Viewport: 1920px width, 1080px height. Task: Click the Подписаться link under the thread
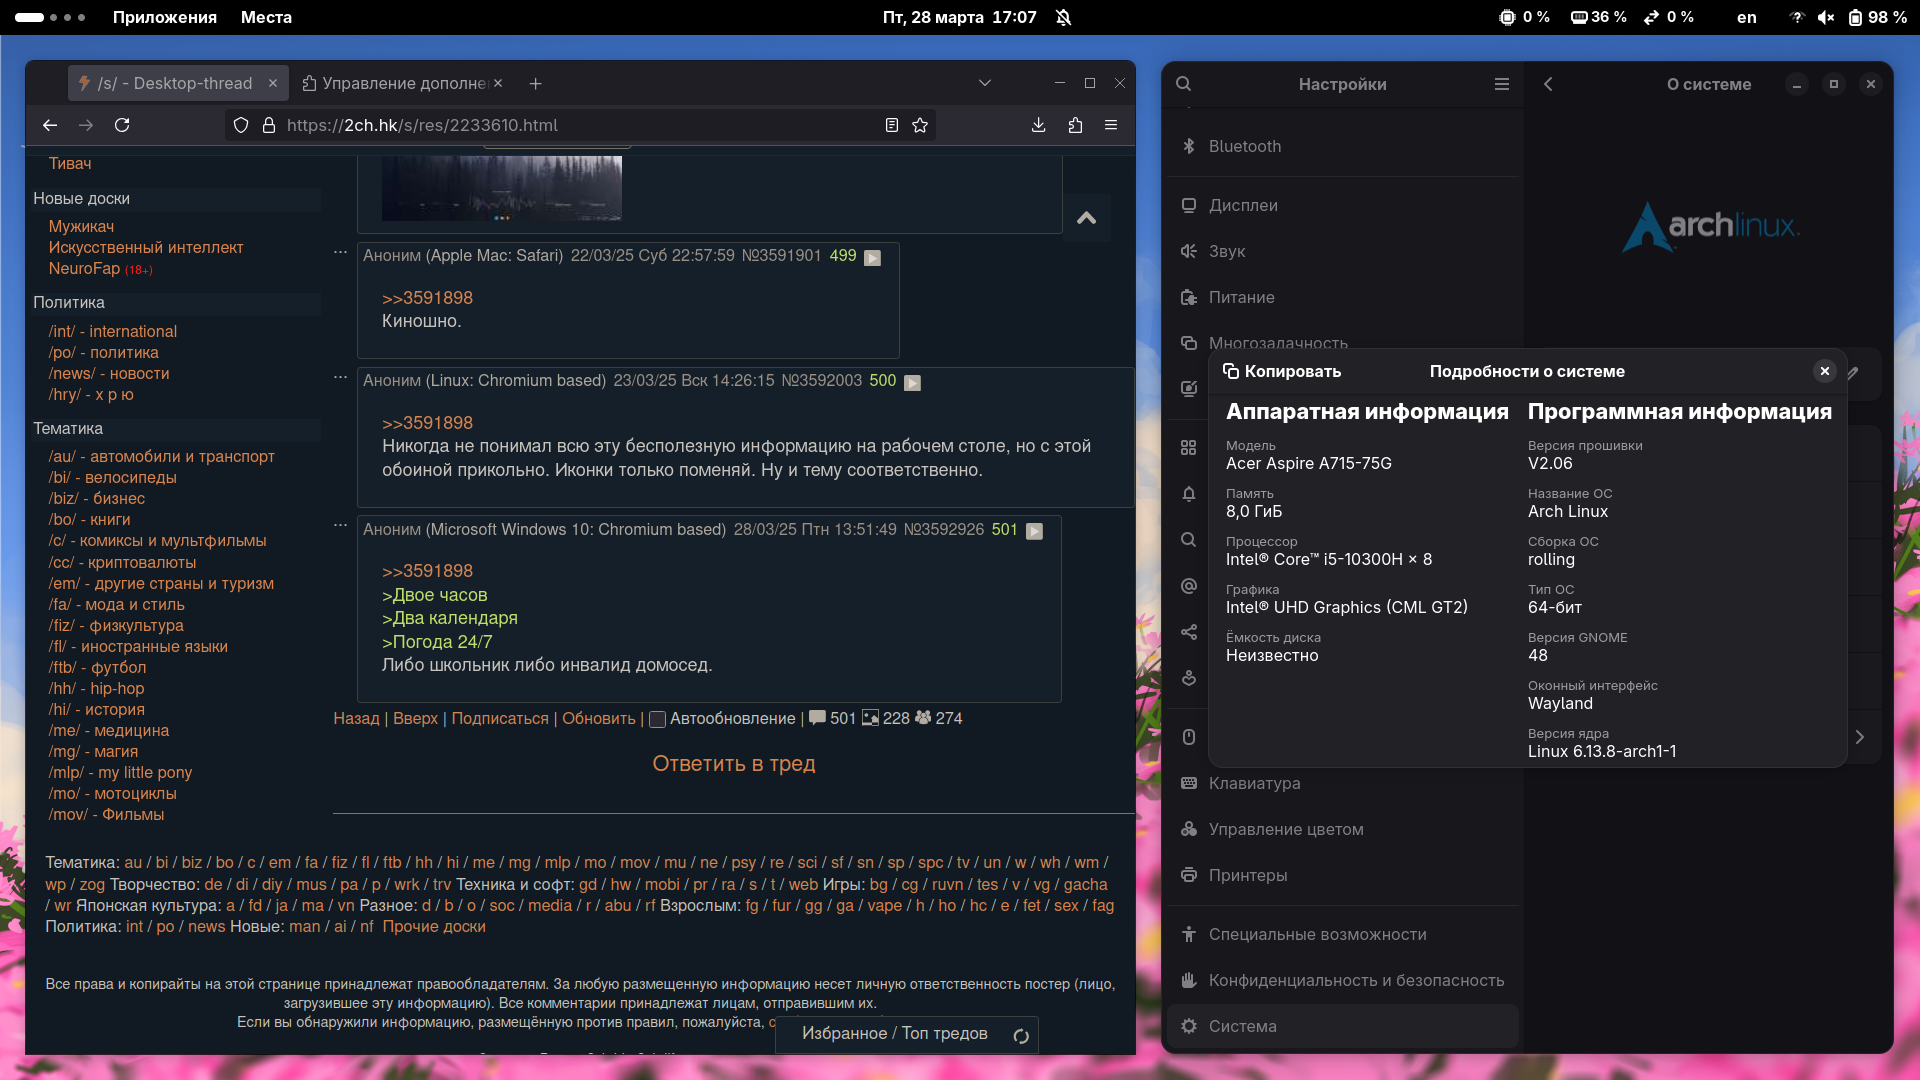[x=500, y=719]
